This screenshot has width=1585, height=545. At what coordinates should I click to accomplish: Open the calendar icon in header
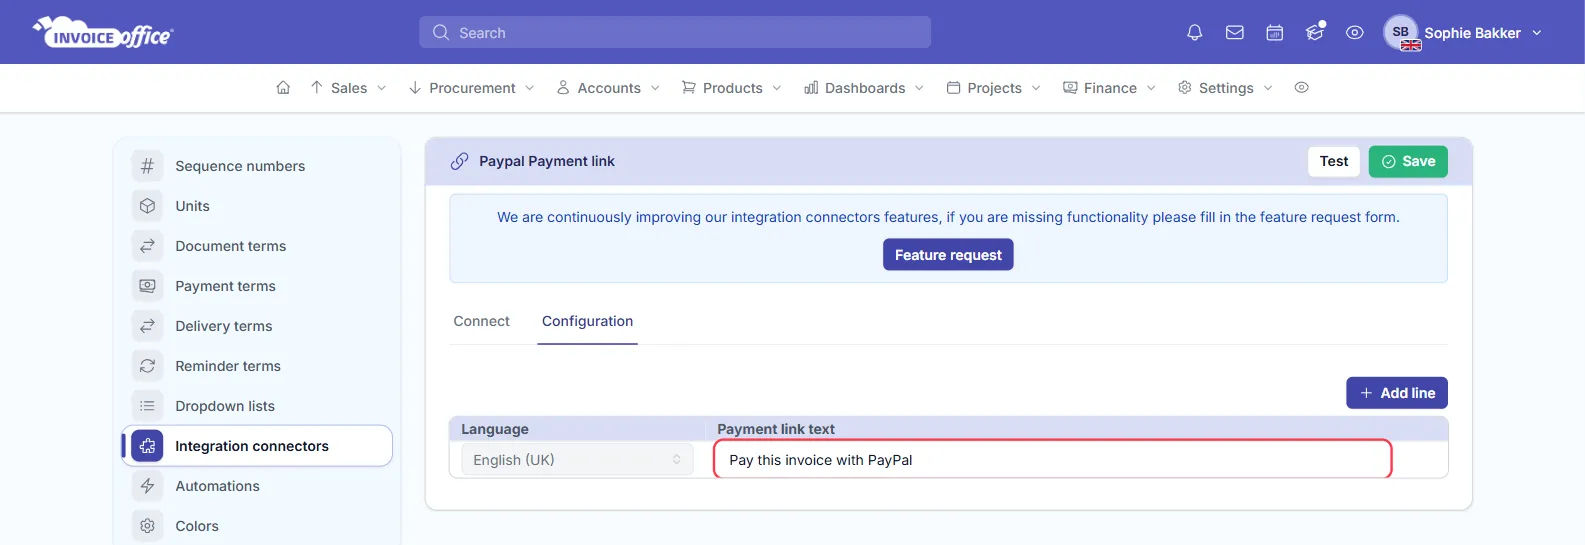(1274, 33)
